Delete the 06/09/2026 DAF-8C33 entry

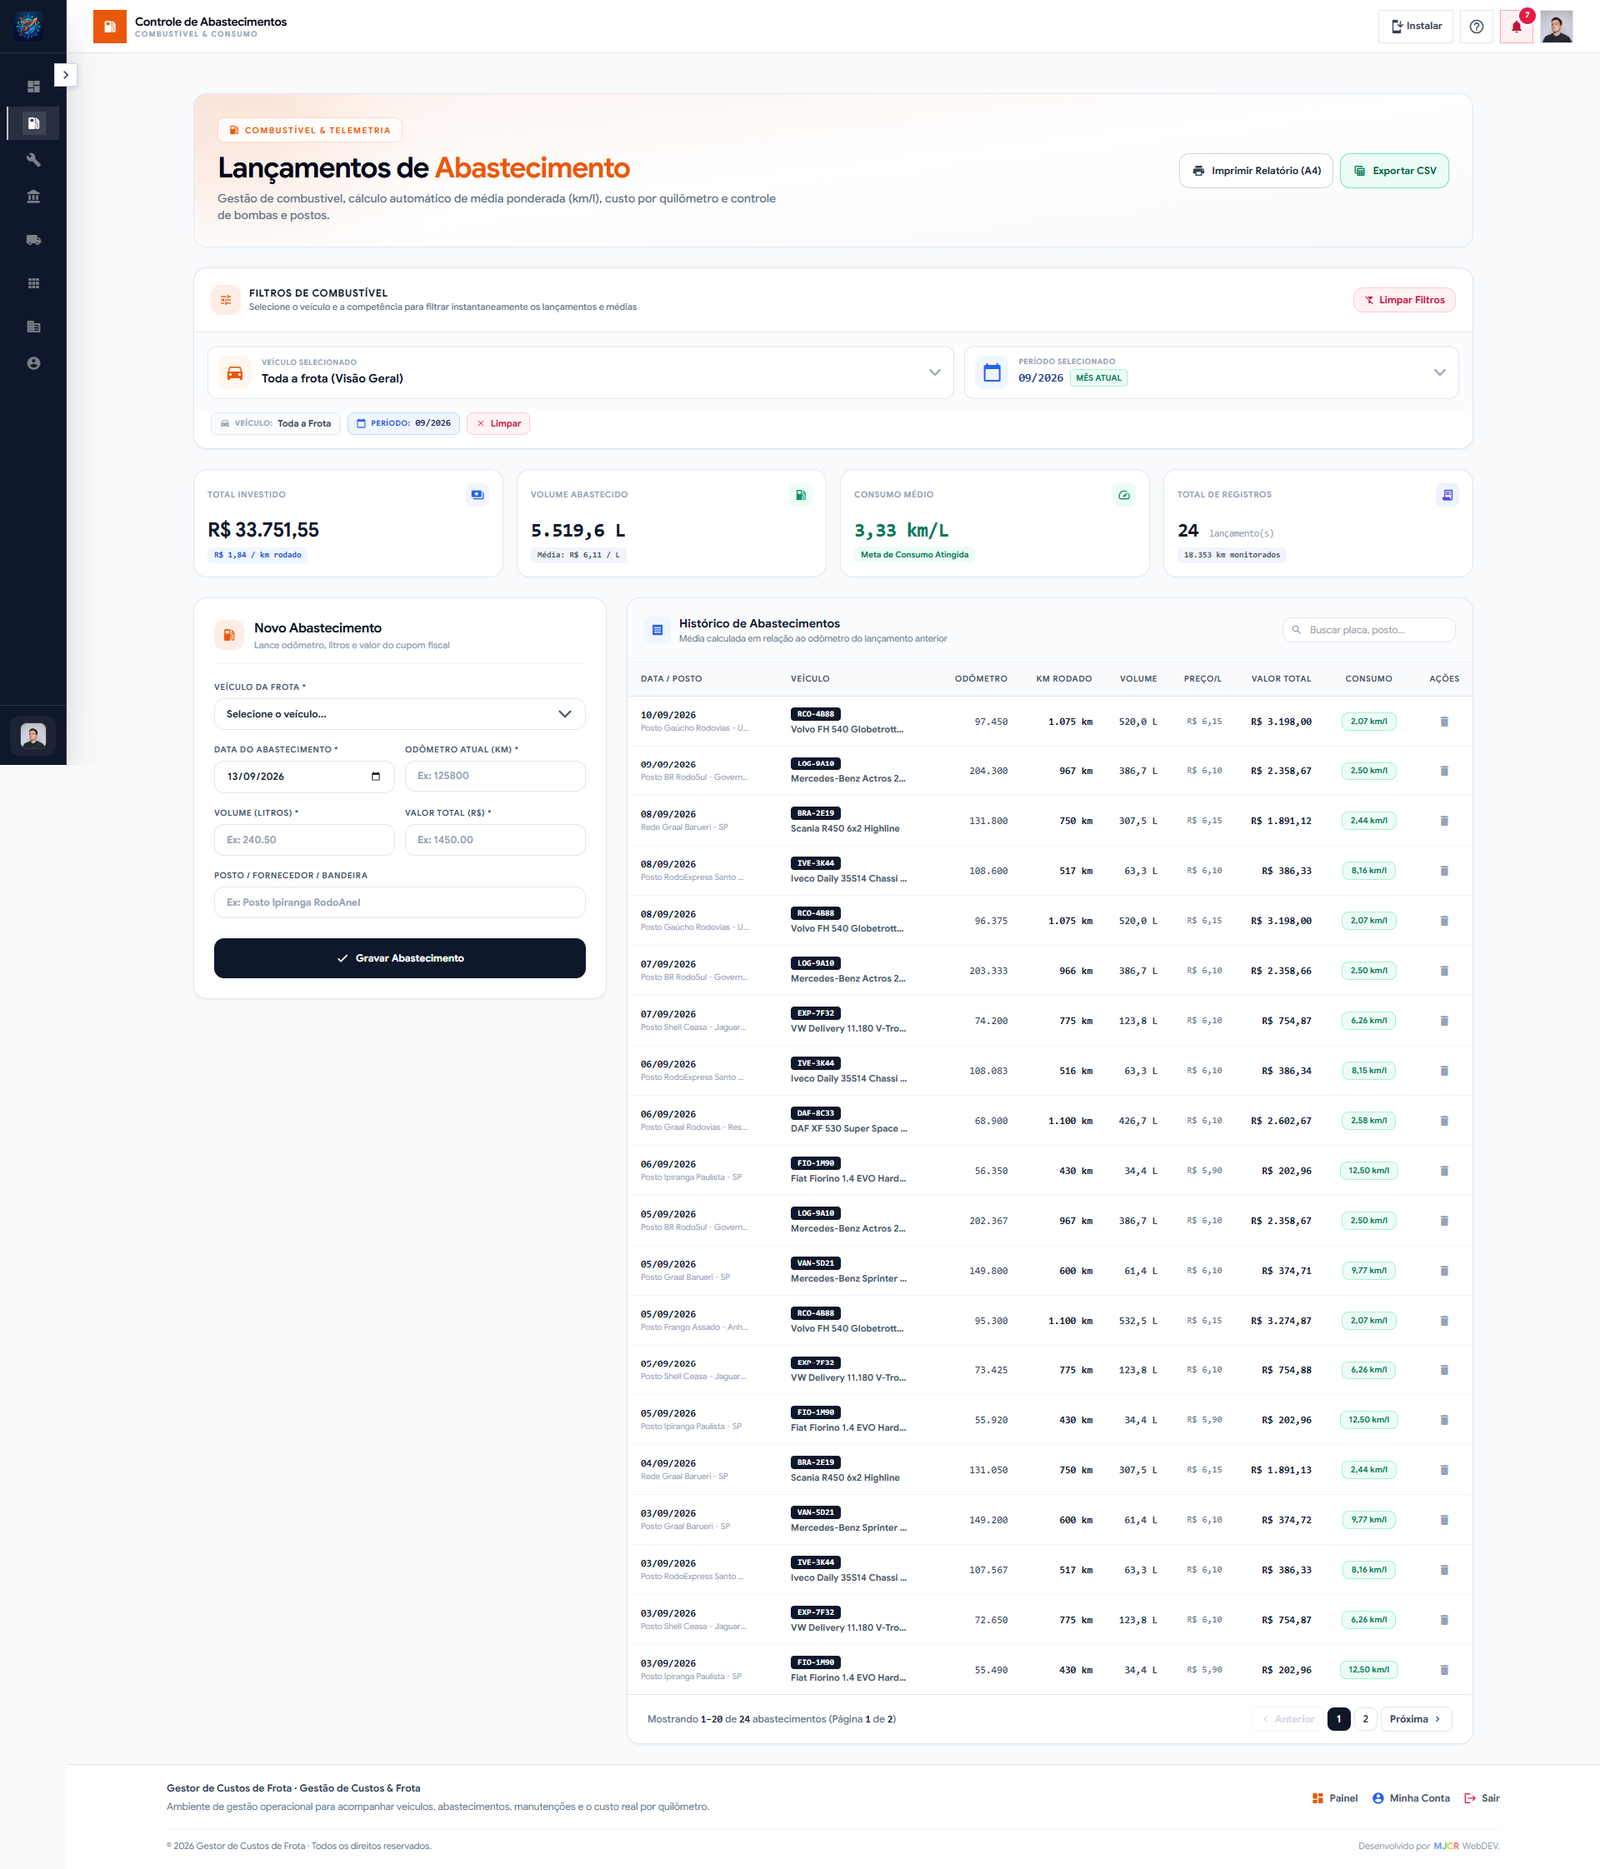point(1444,1121)
